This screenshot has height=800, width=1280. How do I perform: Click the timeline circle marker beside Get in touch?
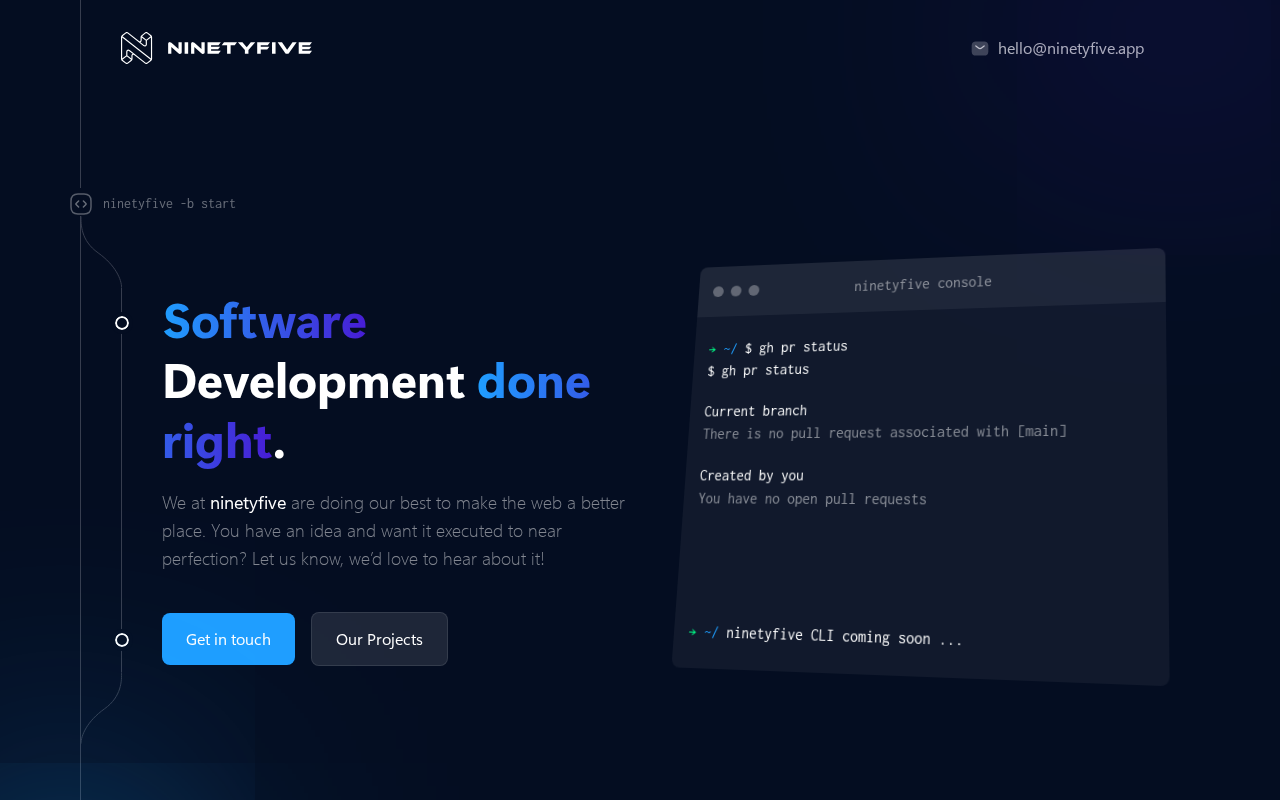coord(122,640)
